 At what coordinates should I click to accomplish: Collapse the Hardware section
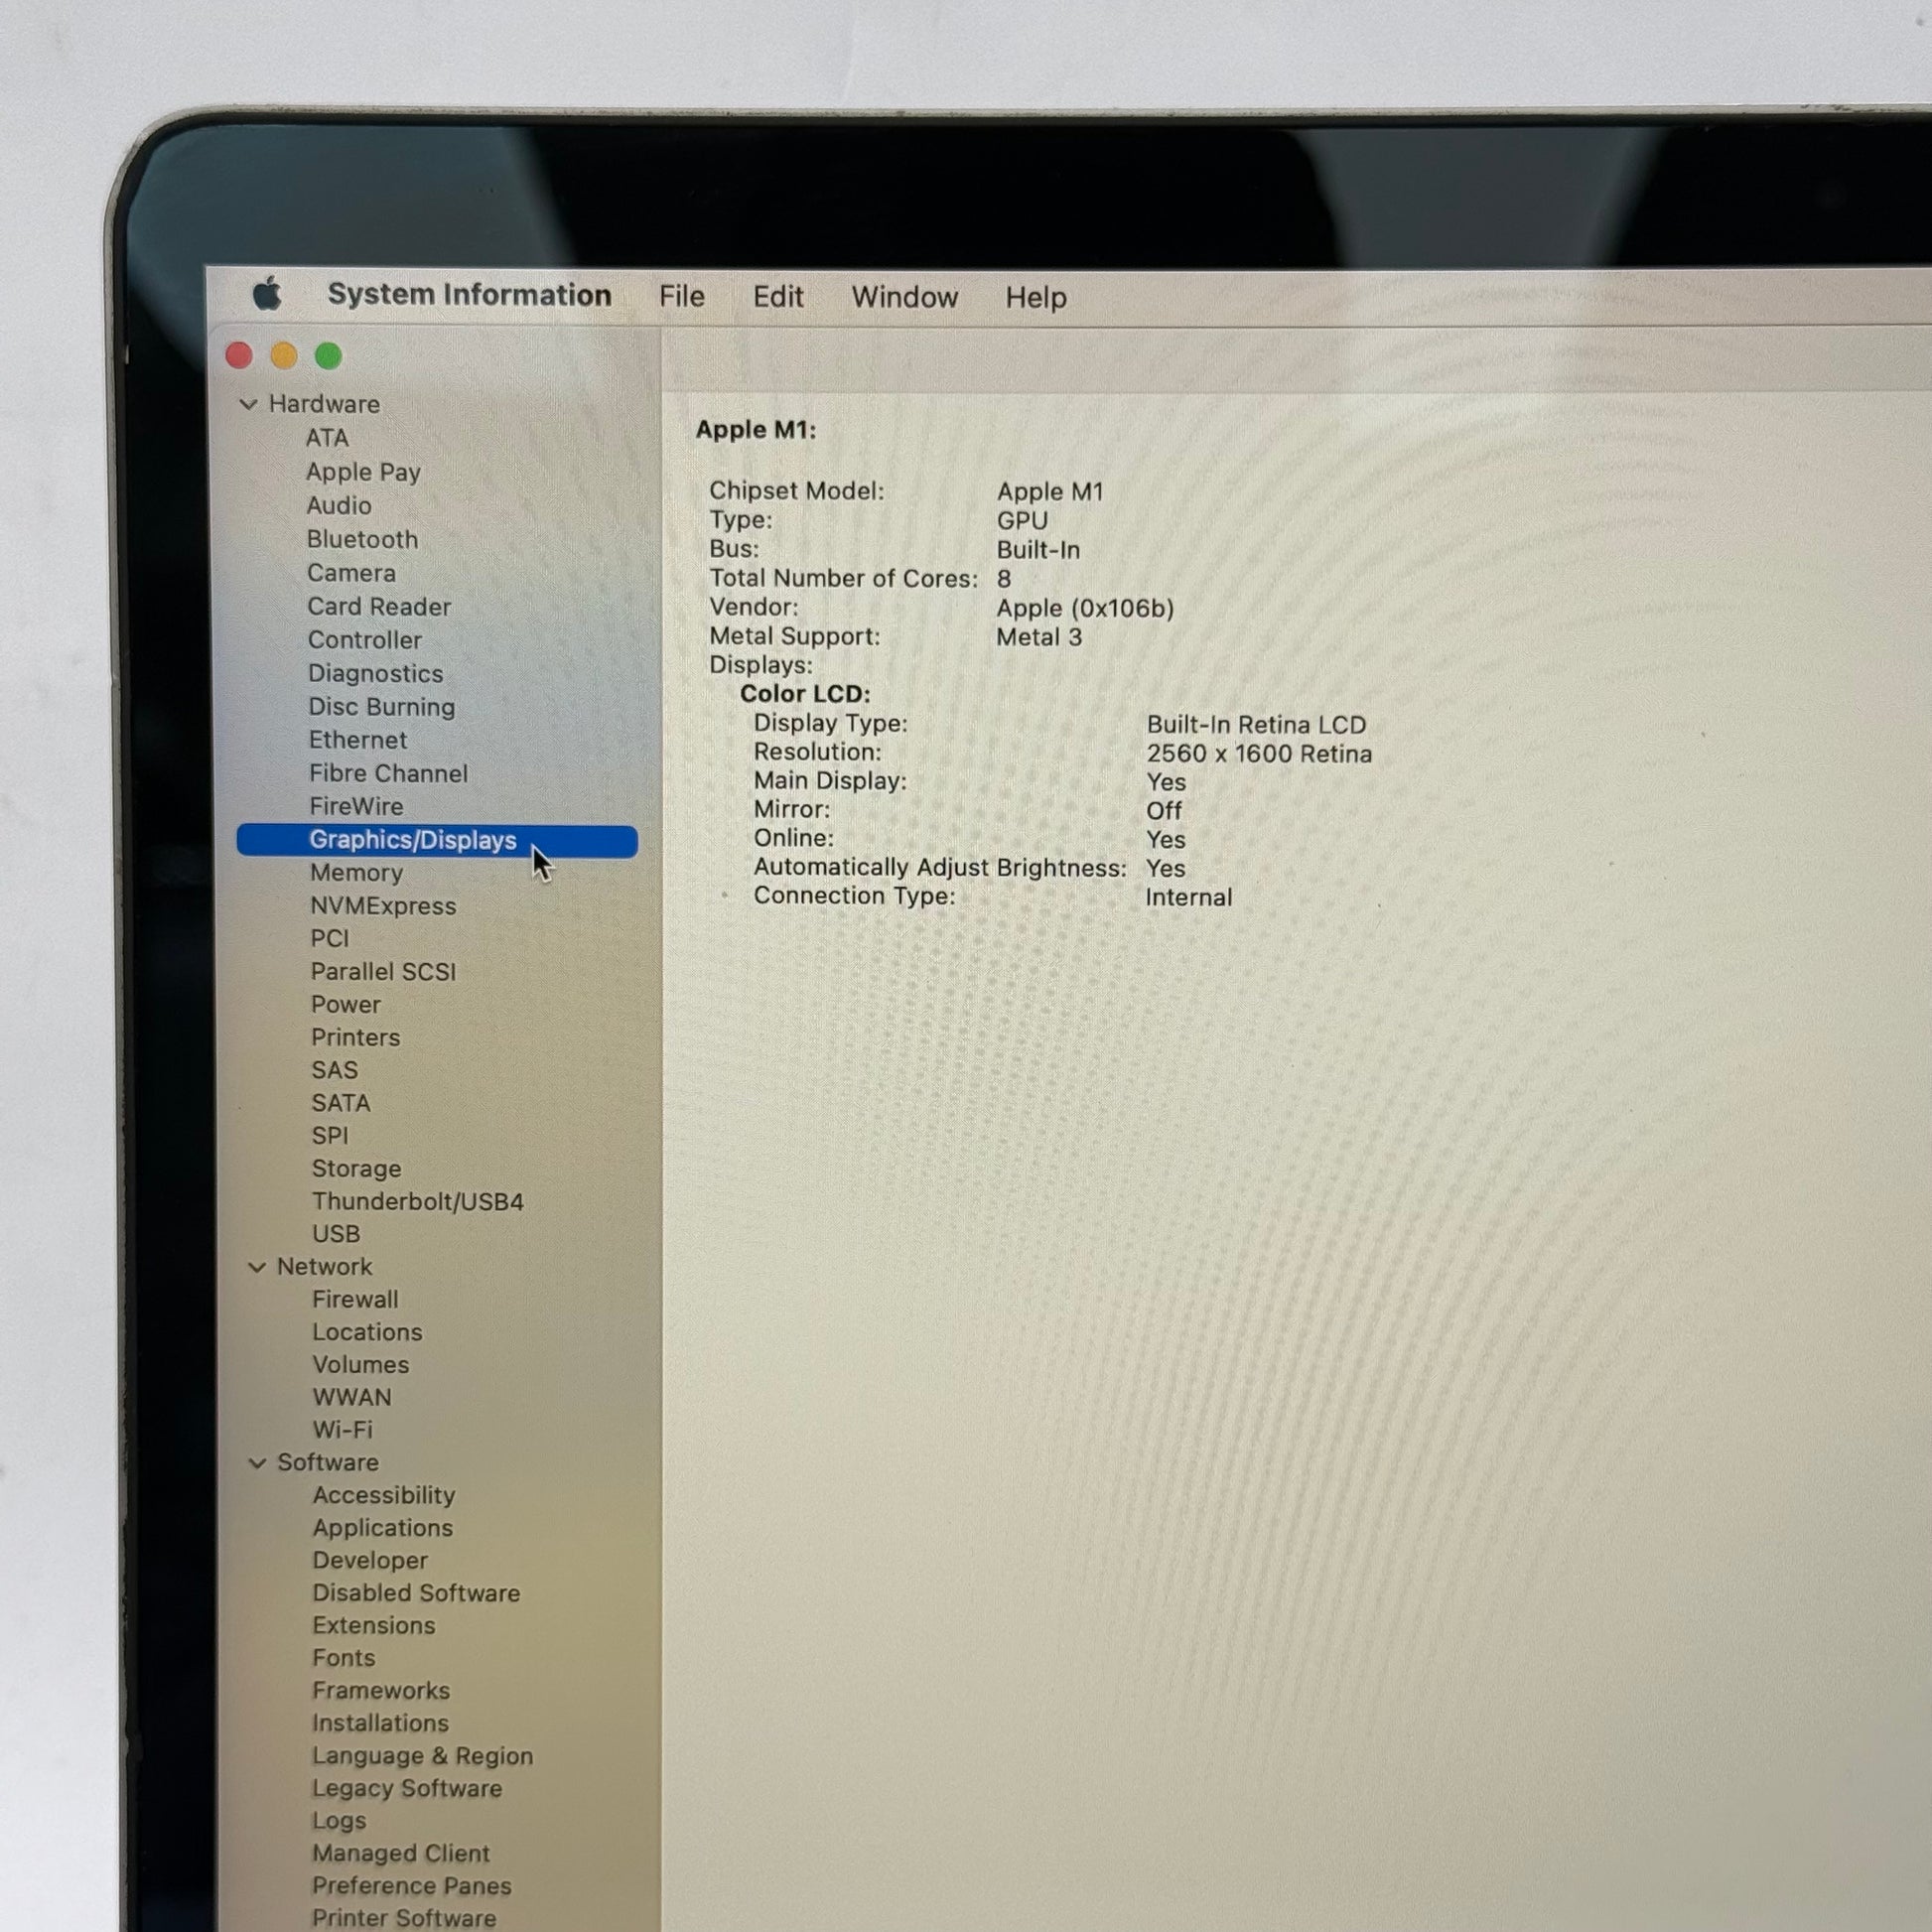click(x=249, y=404)
